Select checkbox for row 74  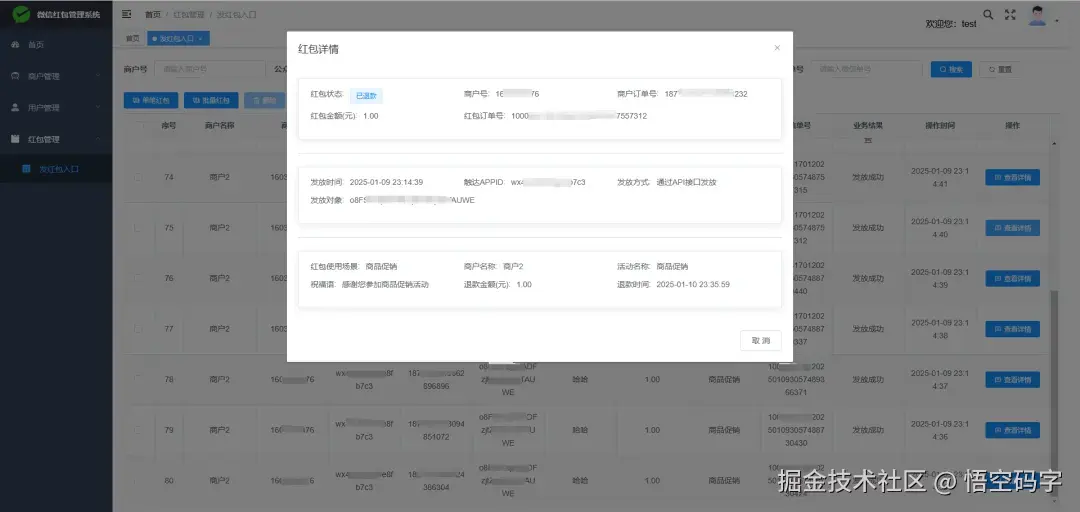coord(138,177)
